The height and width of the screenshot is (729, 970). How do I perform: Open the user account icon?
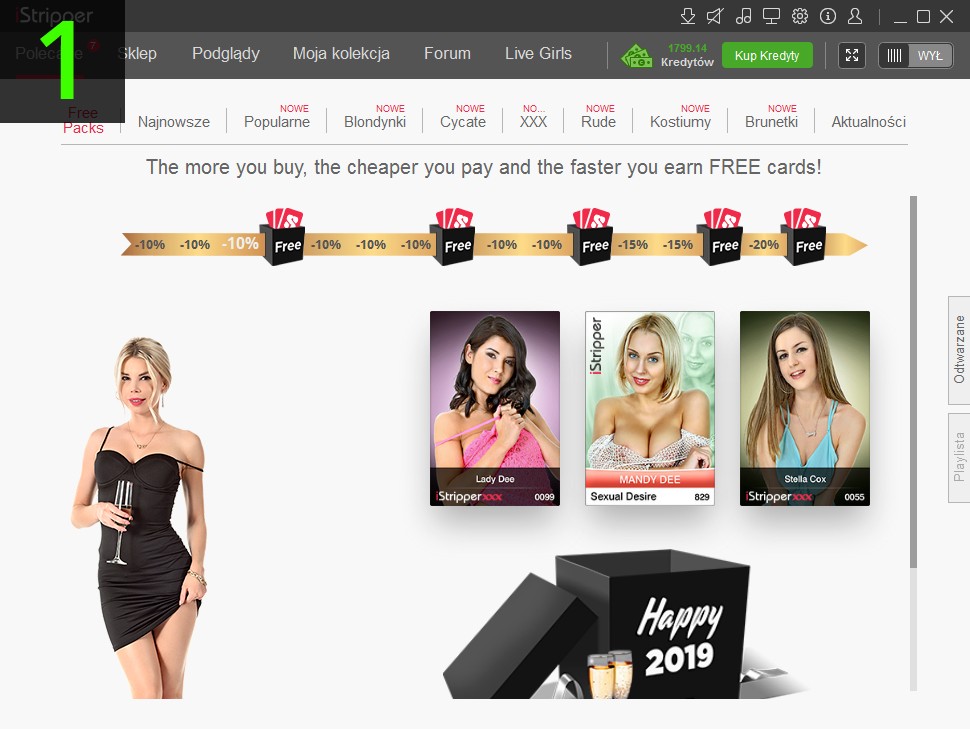coord(855,16)
